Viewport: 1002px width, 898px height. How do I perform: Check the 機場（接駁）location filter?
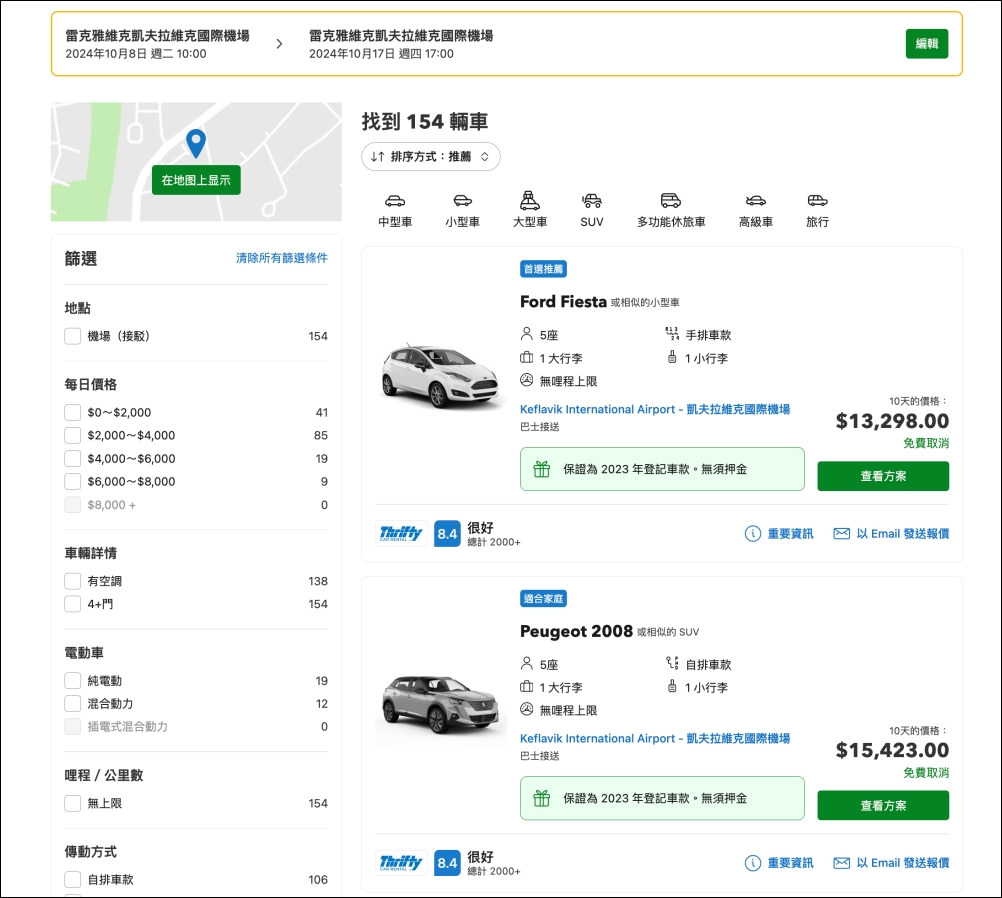point(73,336)
